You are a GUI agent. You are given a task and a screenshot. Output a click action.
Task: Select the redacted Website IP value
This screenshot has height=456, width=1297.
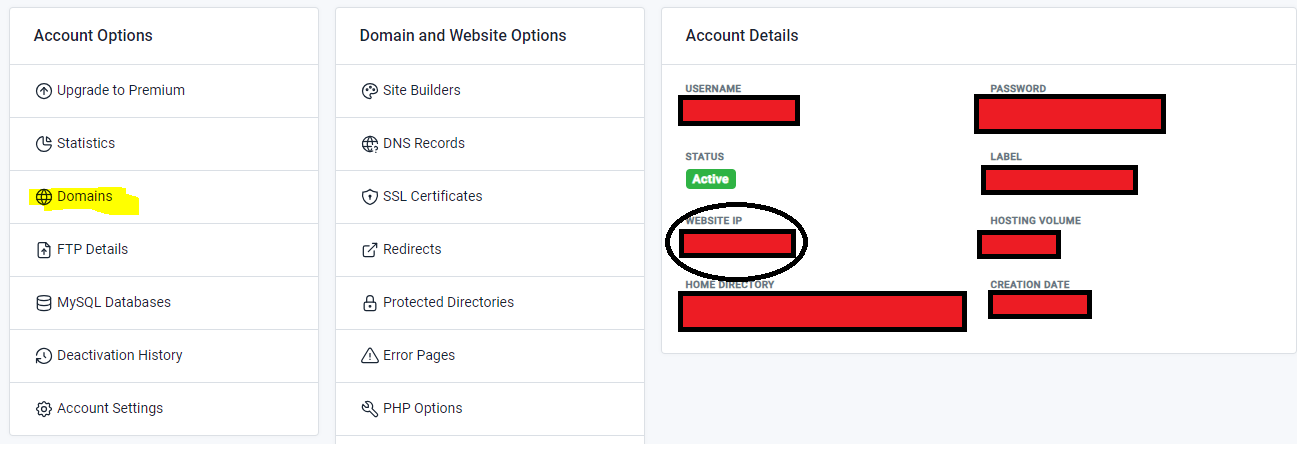pyautogui.click(x=737, y=243)
